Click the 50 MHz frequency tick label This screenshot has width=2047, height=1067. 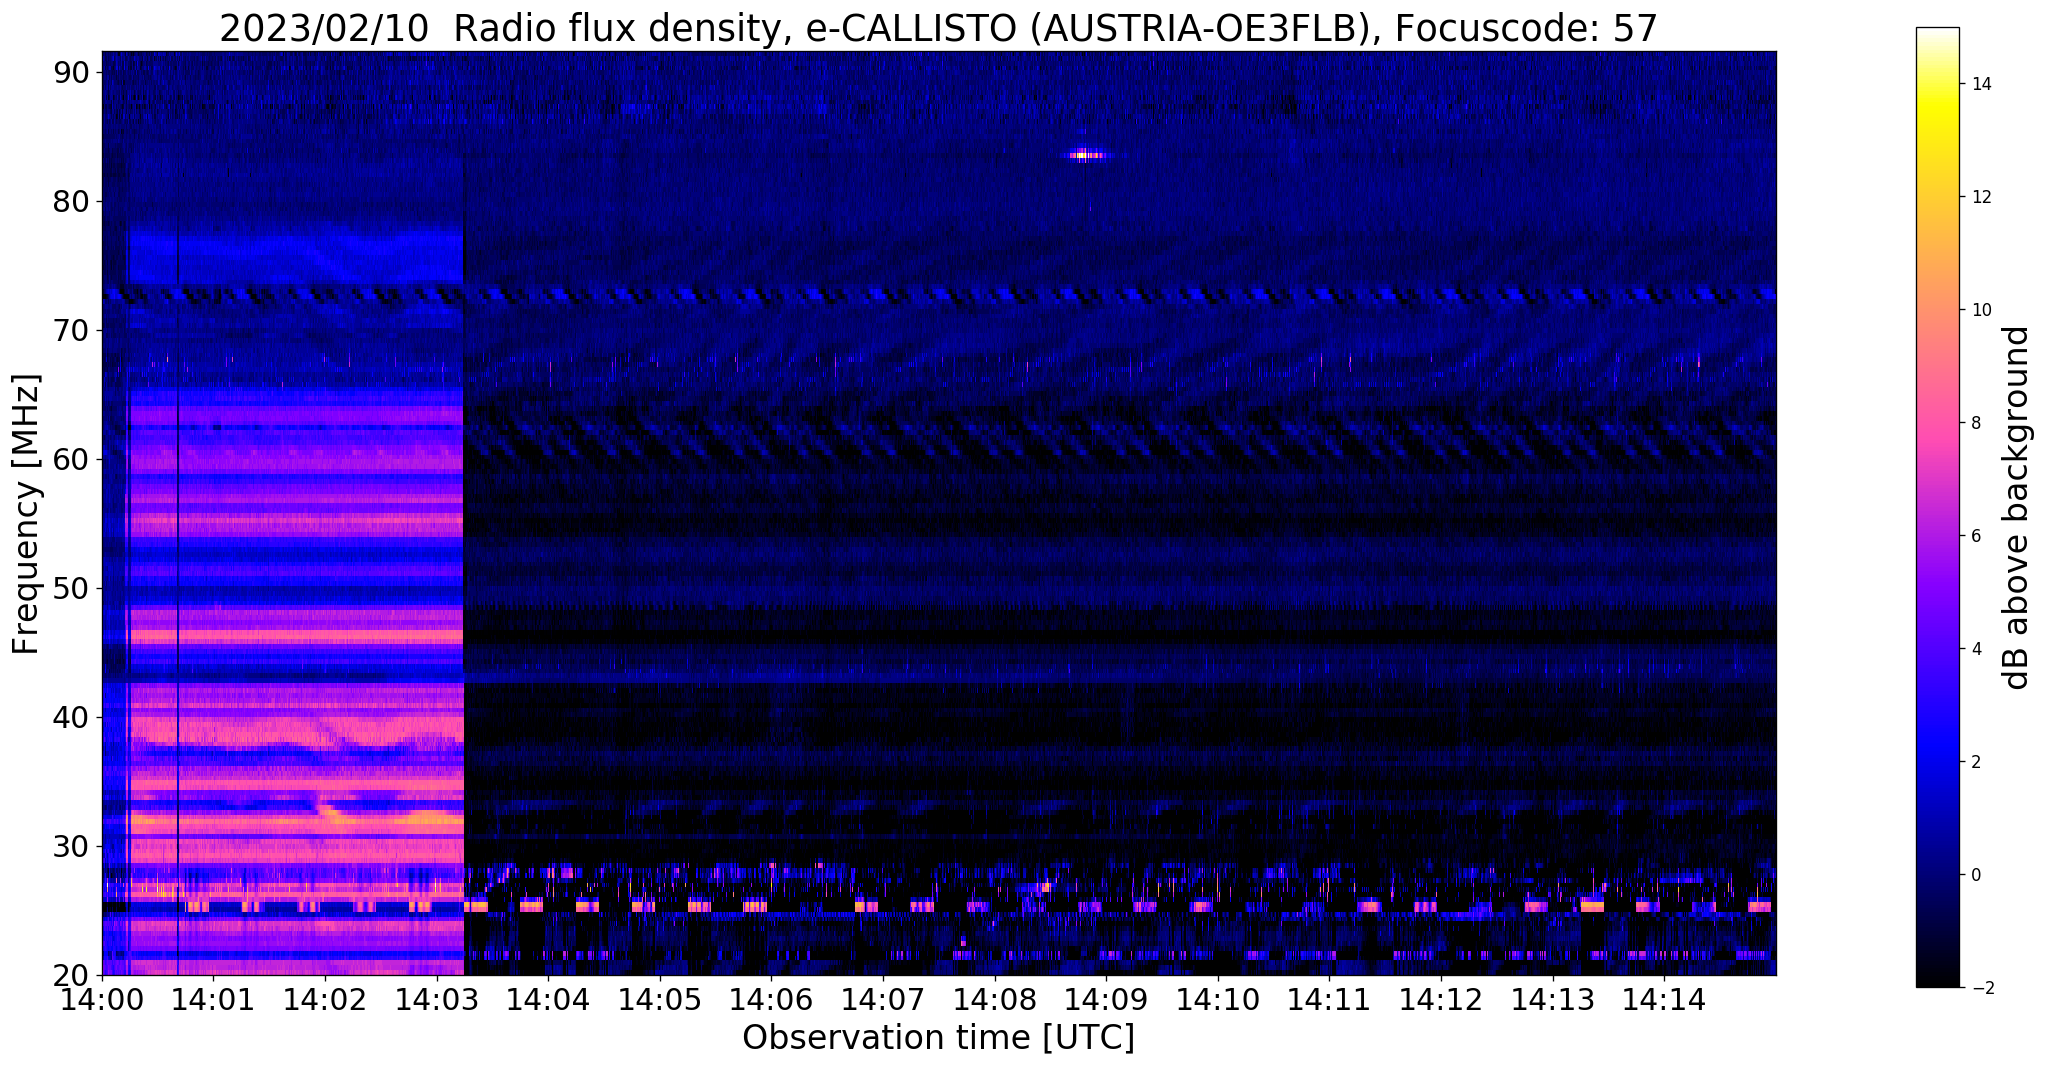pyautogui.click(x=71, y=588)
